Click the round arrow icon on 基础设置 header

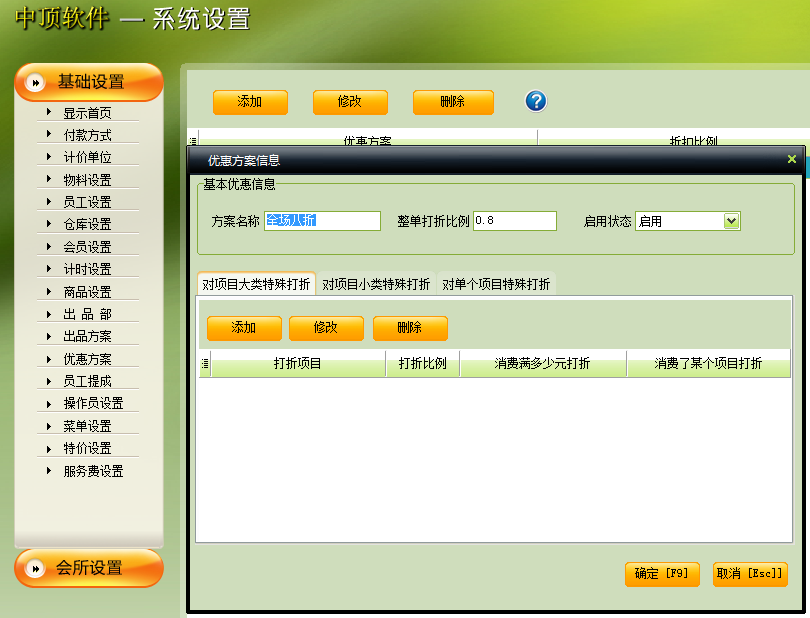35,82
